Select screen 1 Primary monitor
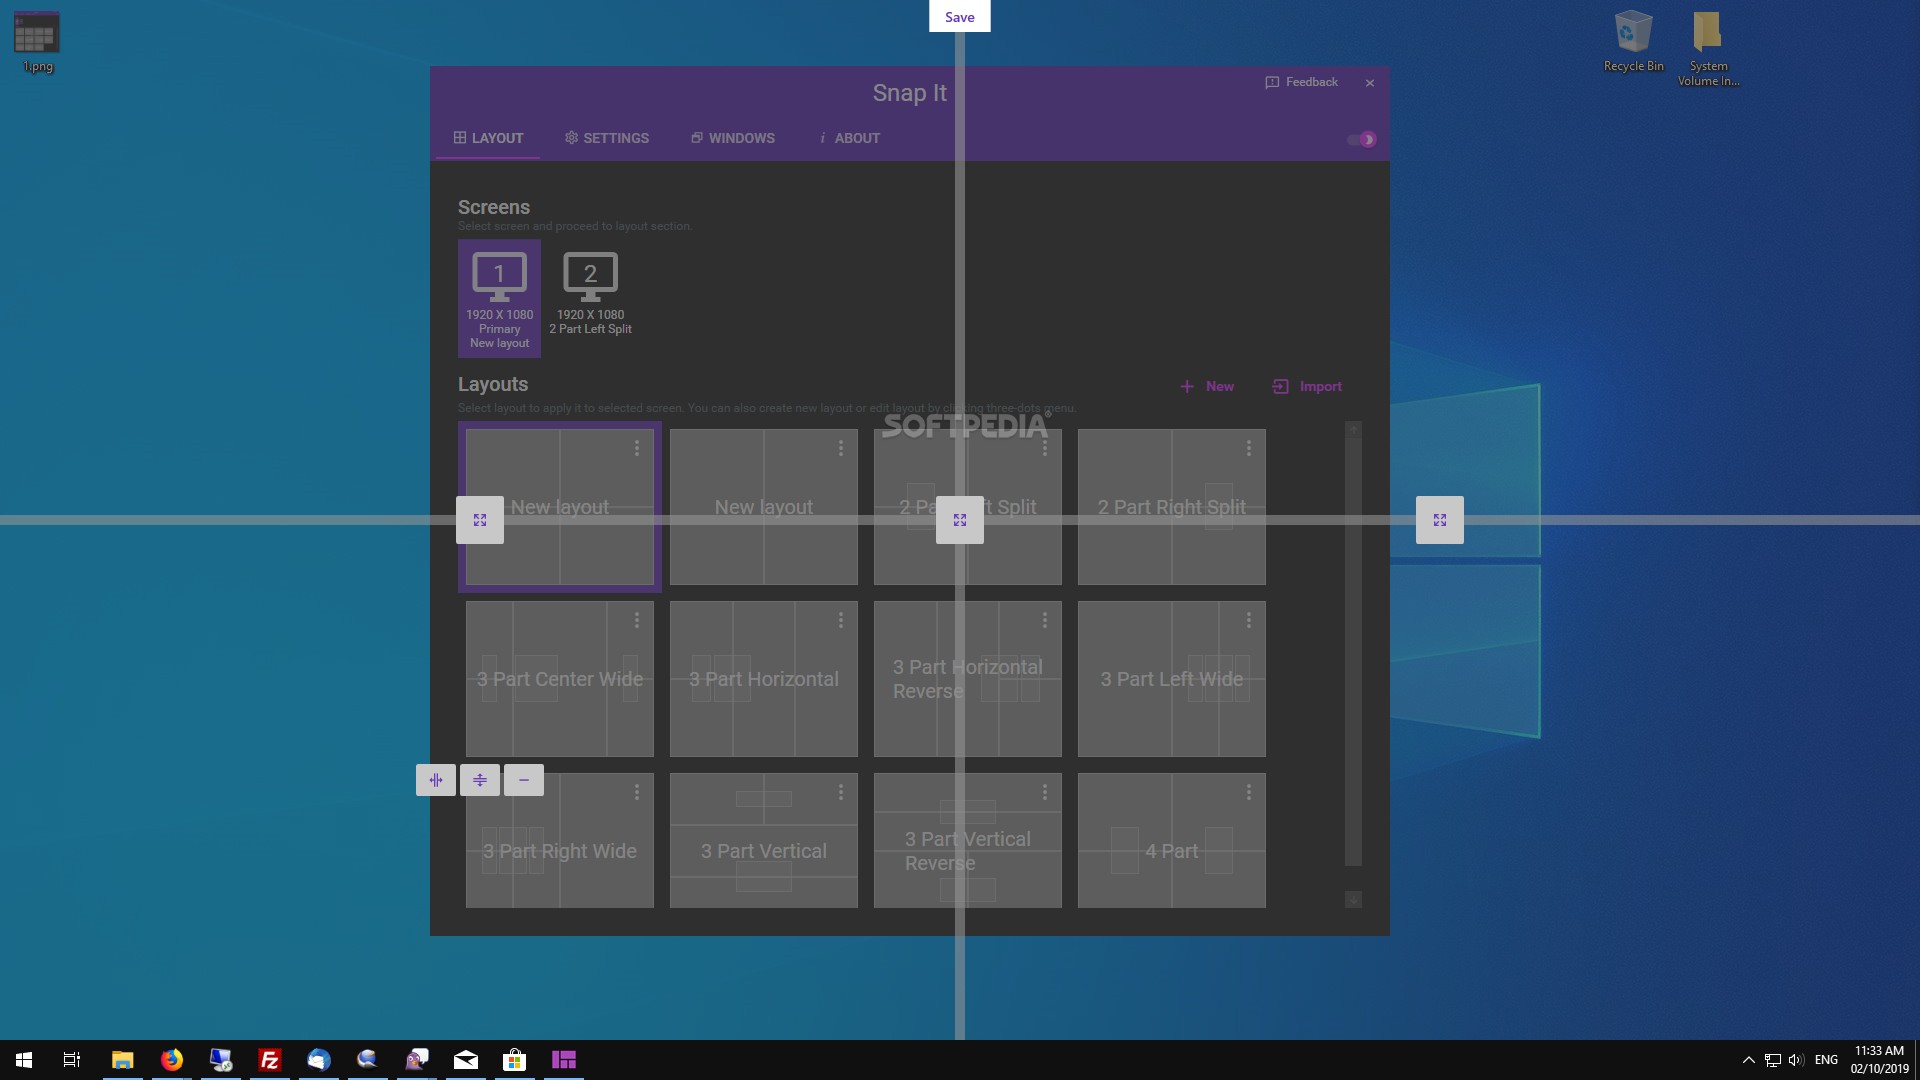This screenshot has height=1080, width=1920. pyautogui.click(x=499, y=298)
